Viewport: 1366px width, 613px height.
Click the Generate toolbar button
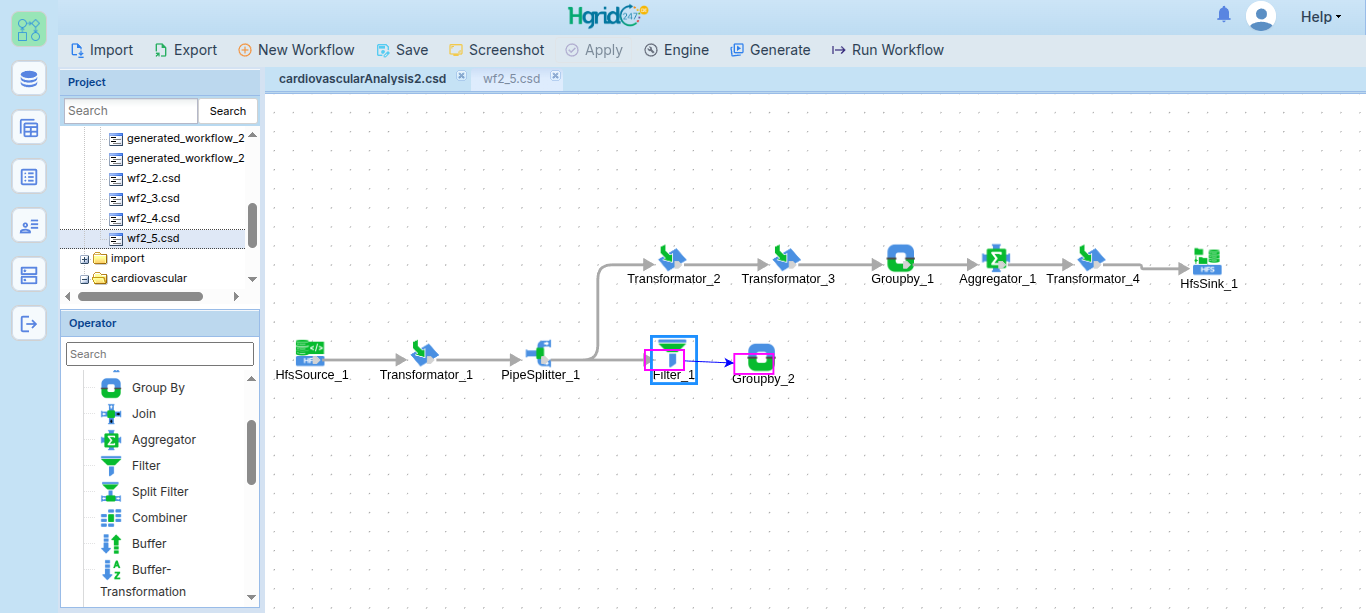click(x=770, y=50)
